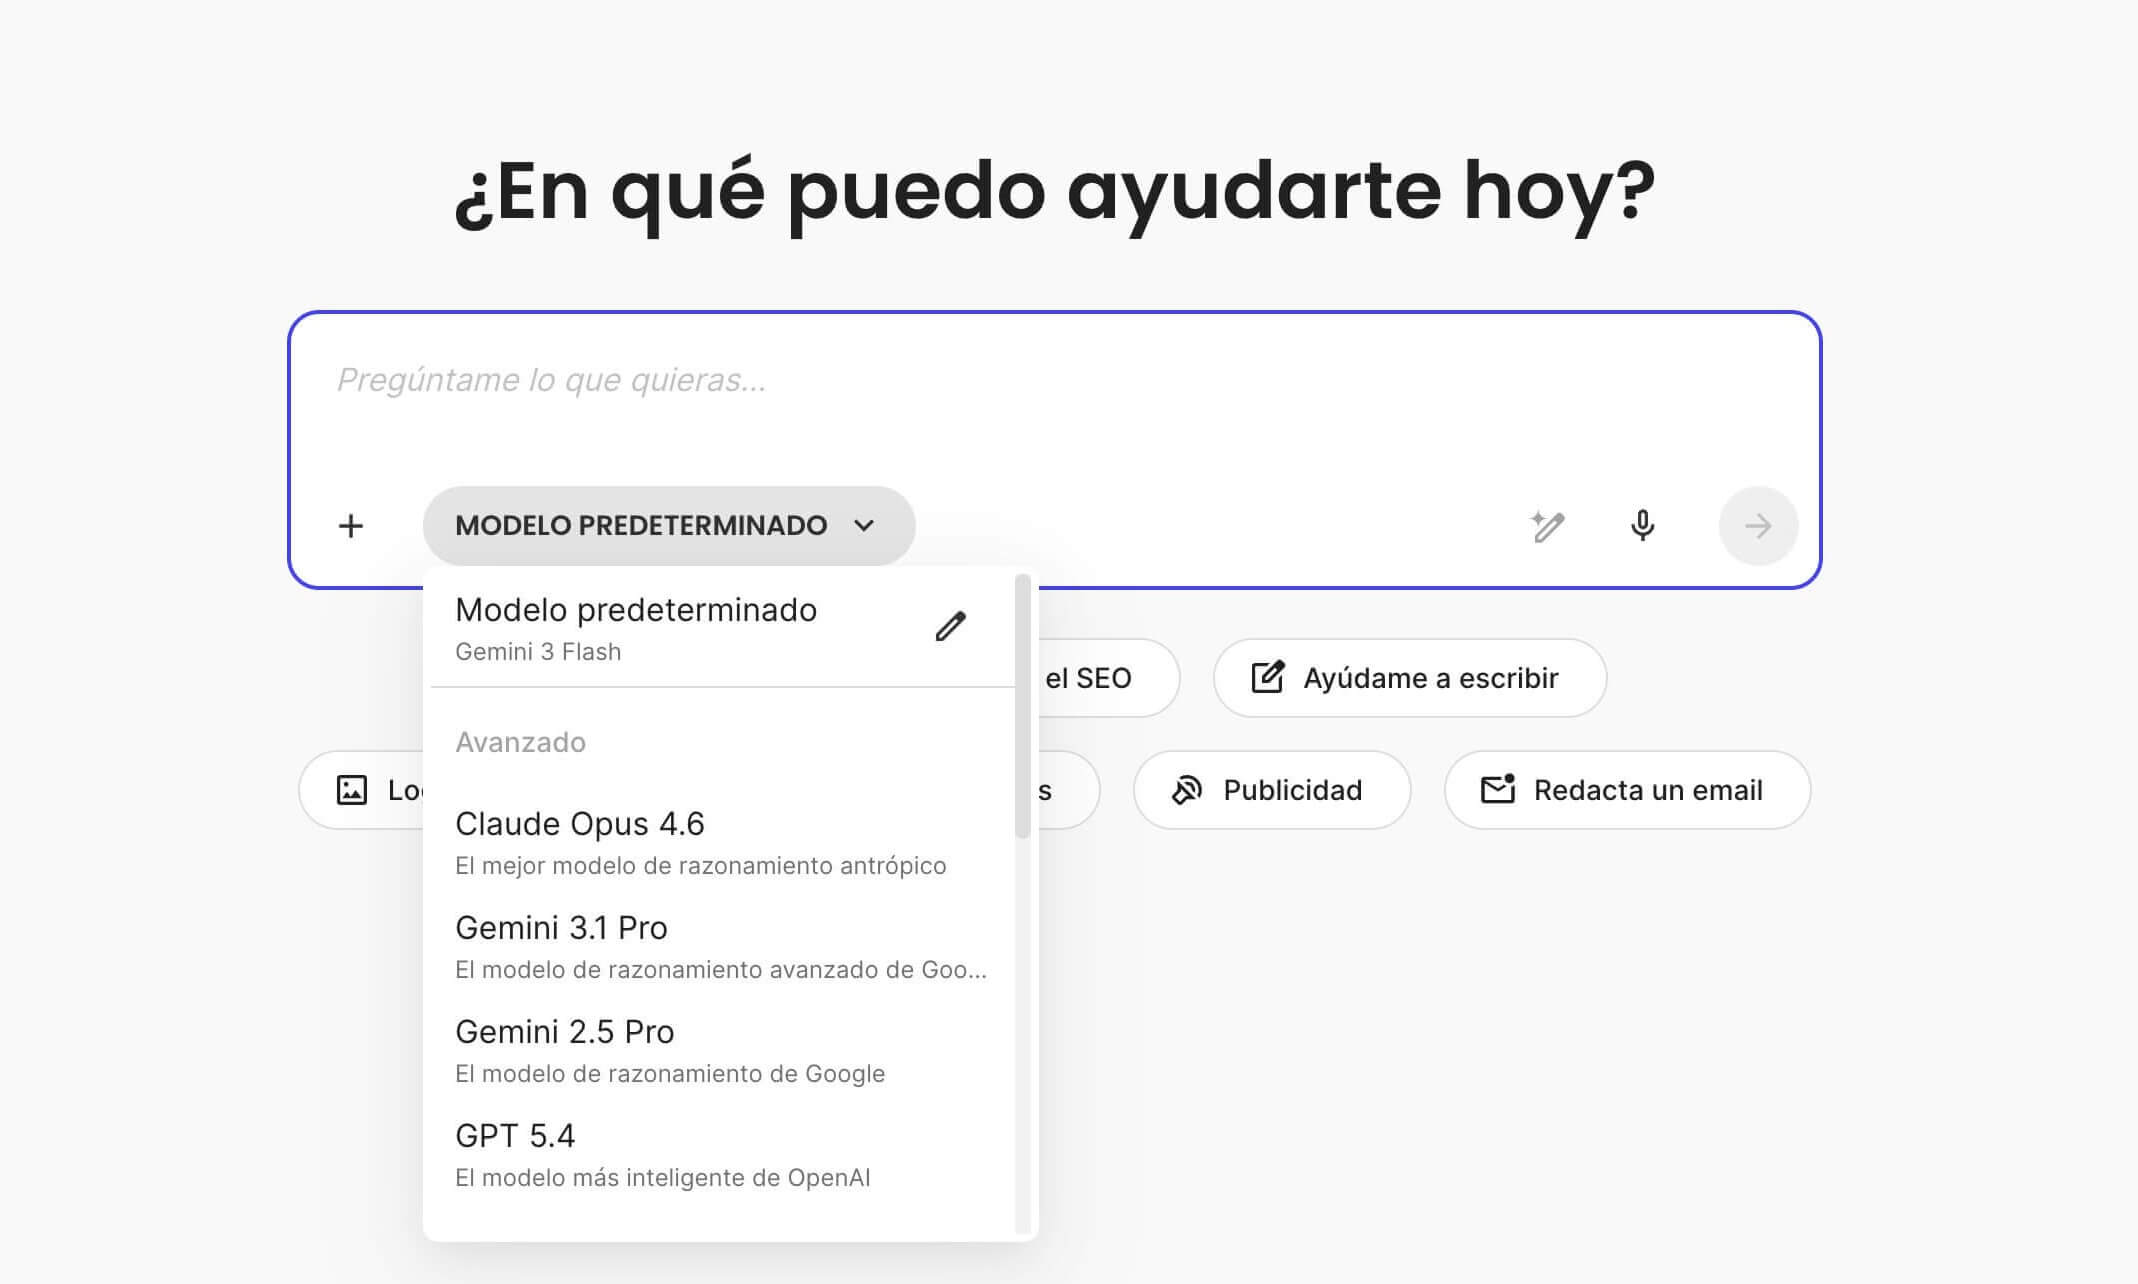The image size is (2138, 1284).
Task: Click 'El modelo más inteligente de OpenAI' text
Action: [662, 1178]
